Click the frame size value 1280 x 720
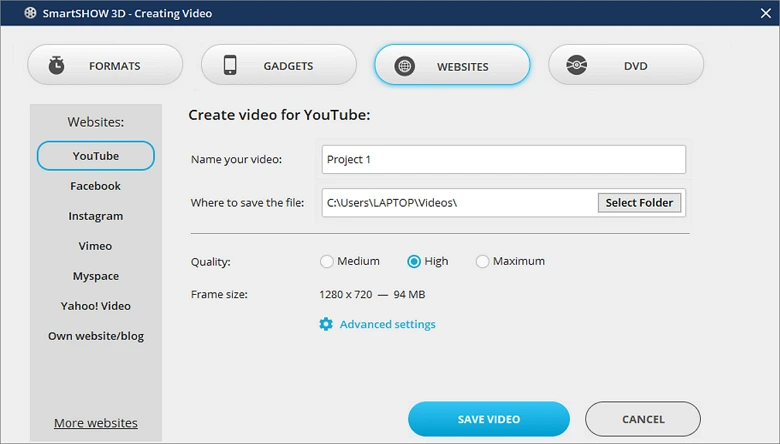This screenshot has height=444, width=780. click(x=346, y=295)
